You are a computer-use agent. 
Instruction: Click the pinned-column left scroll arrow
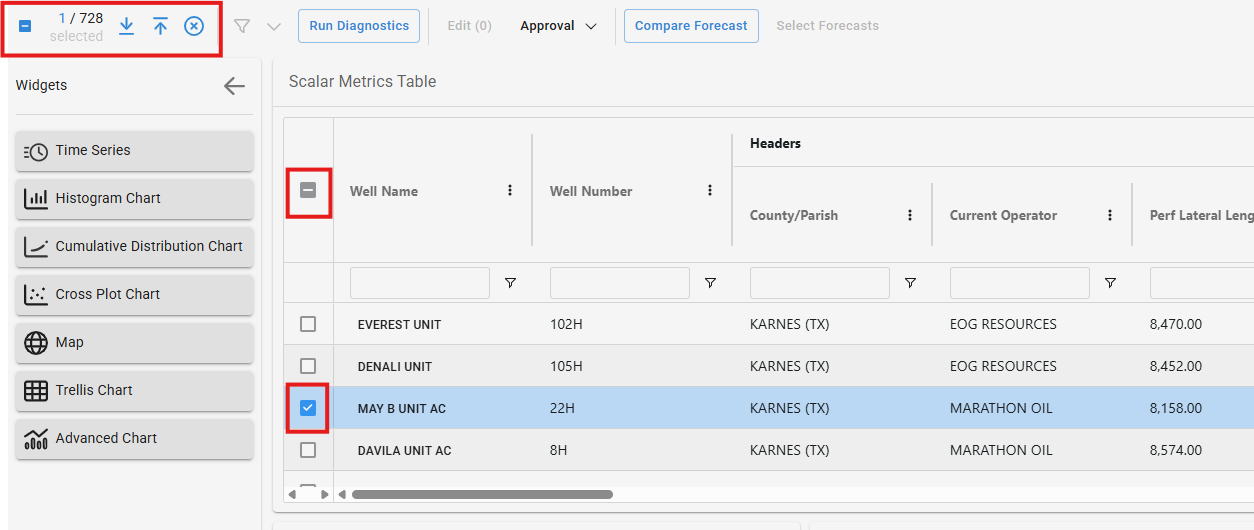pyautogui.click(x=293, y=494)
